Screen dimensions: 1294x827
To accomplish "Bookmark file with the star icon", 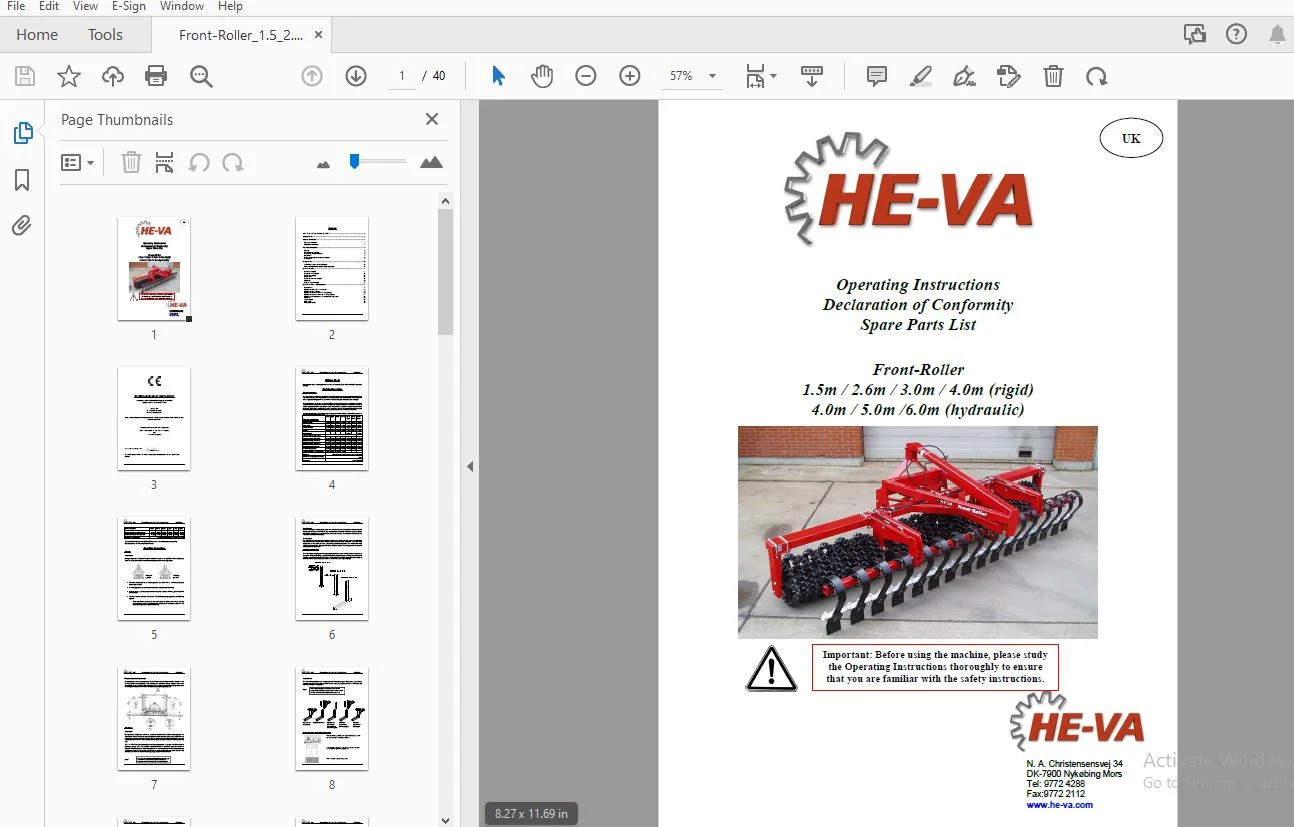I will tap(69, 76).
